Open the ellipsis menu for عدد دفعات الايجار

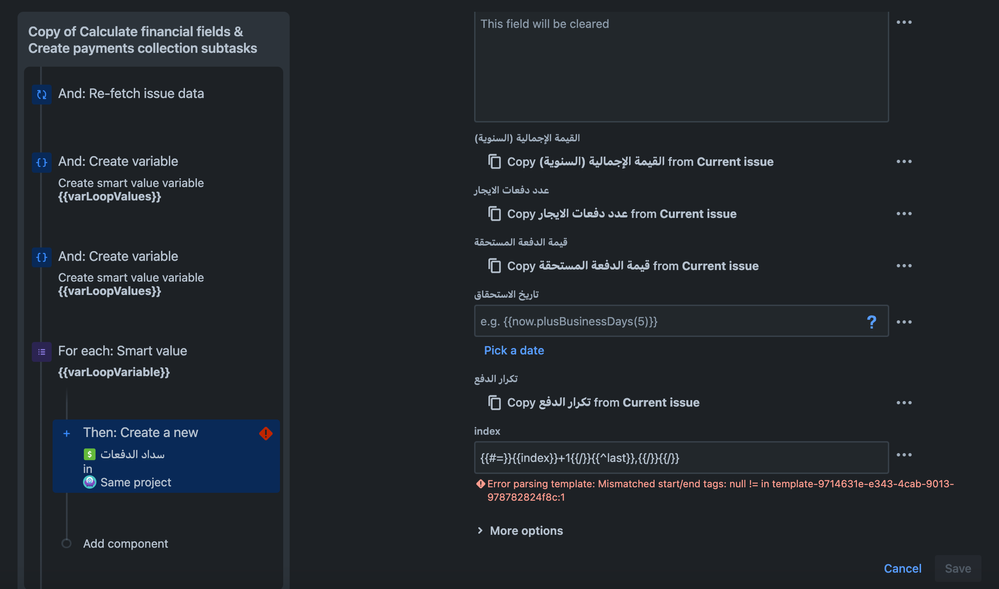(x=904, y=213)
